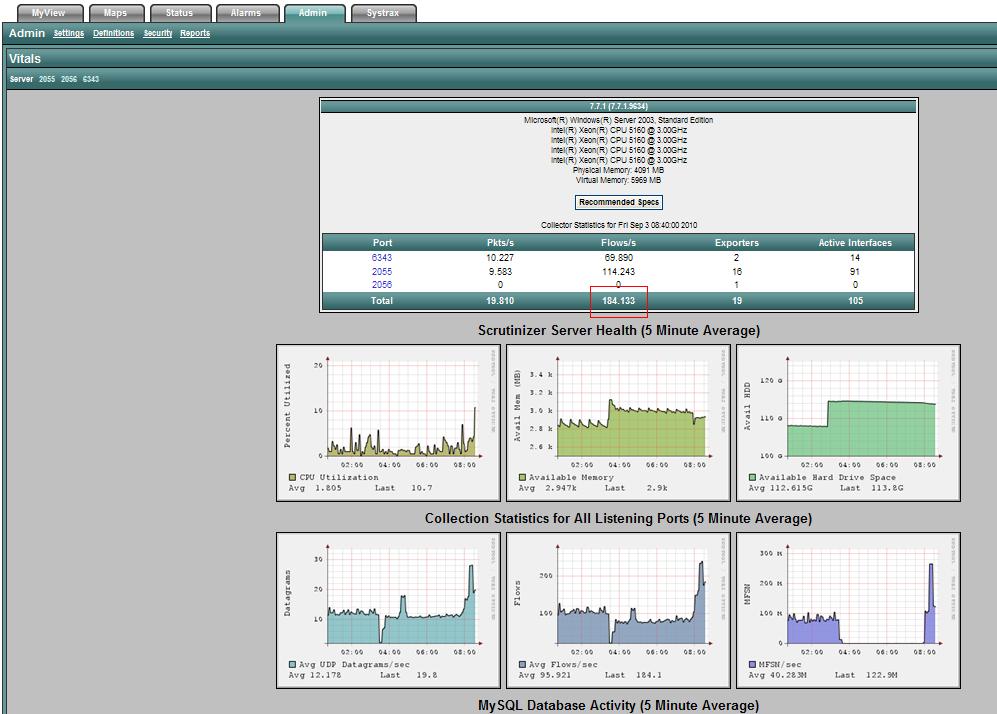997x714 pixels.
Task: Select Active Interfaces value 14 for port 6343
Action: pos(855,257)
